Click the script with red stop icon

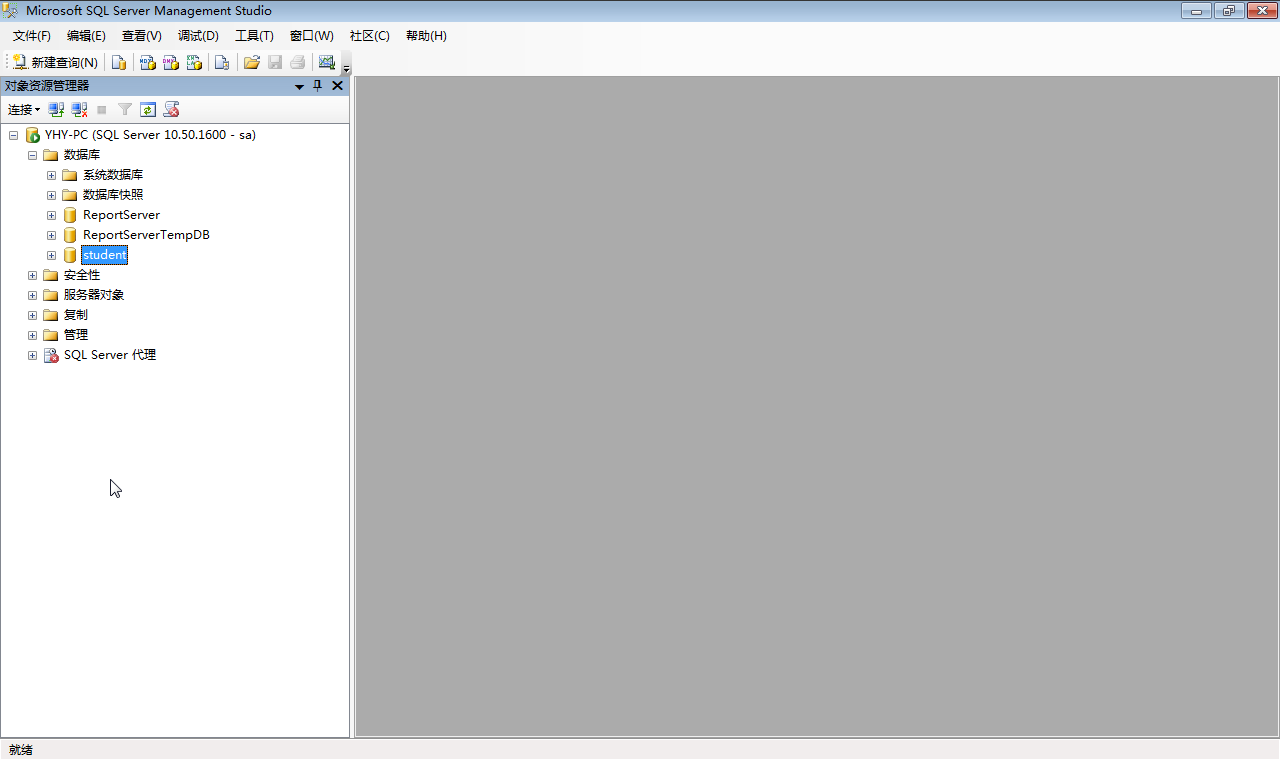click(171, 110)
